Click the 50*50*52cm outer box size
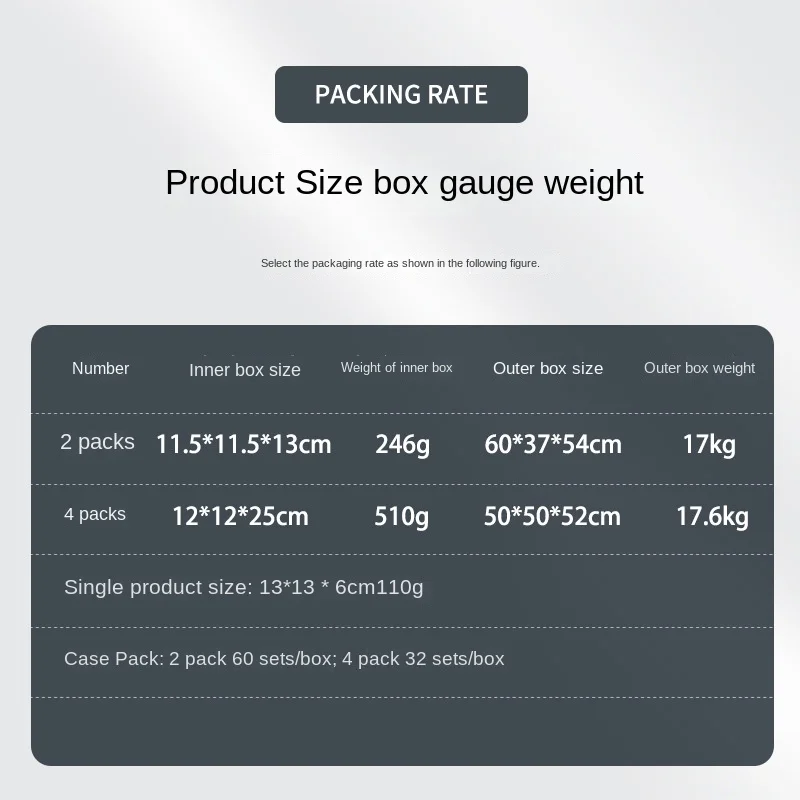The width and height of the screenshot is (800, 800). [x=552, y=516]
